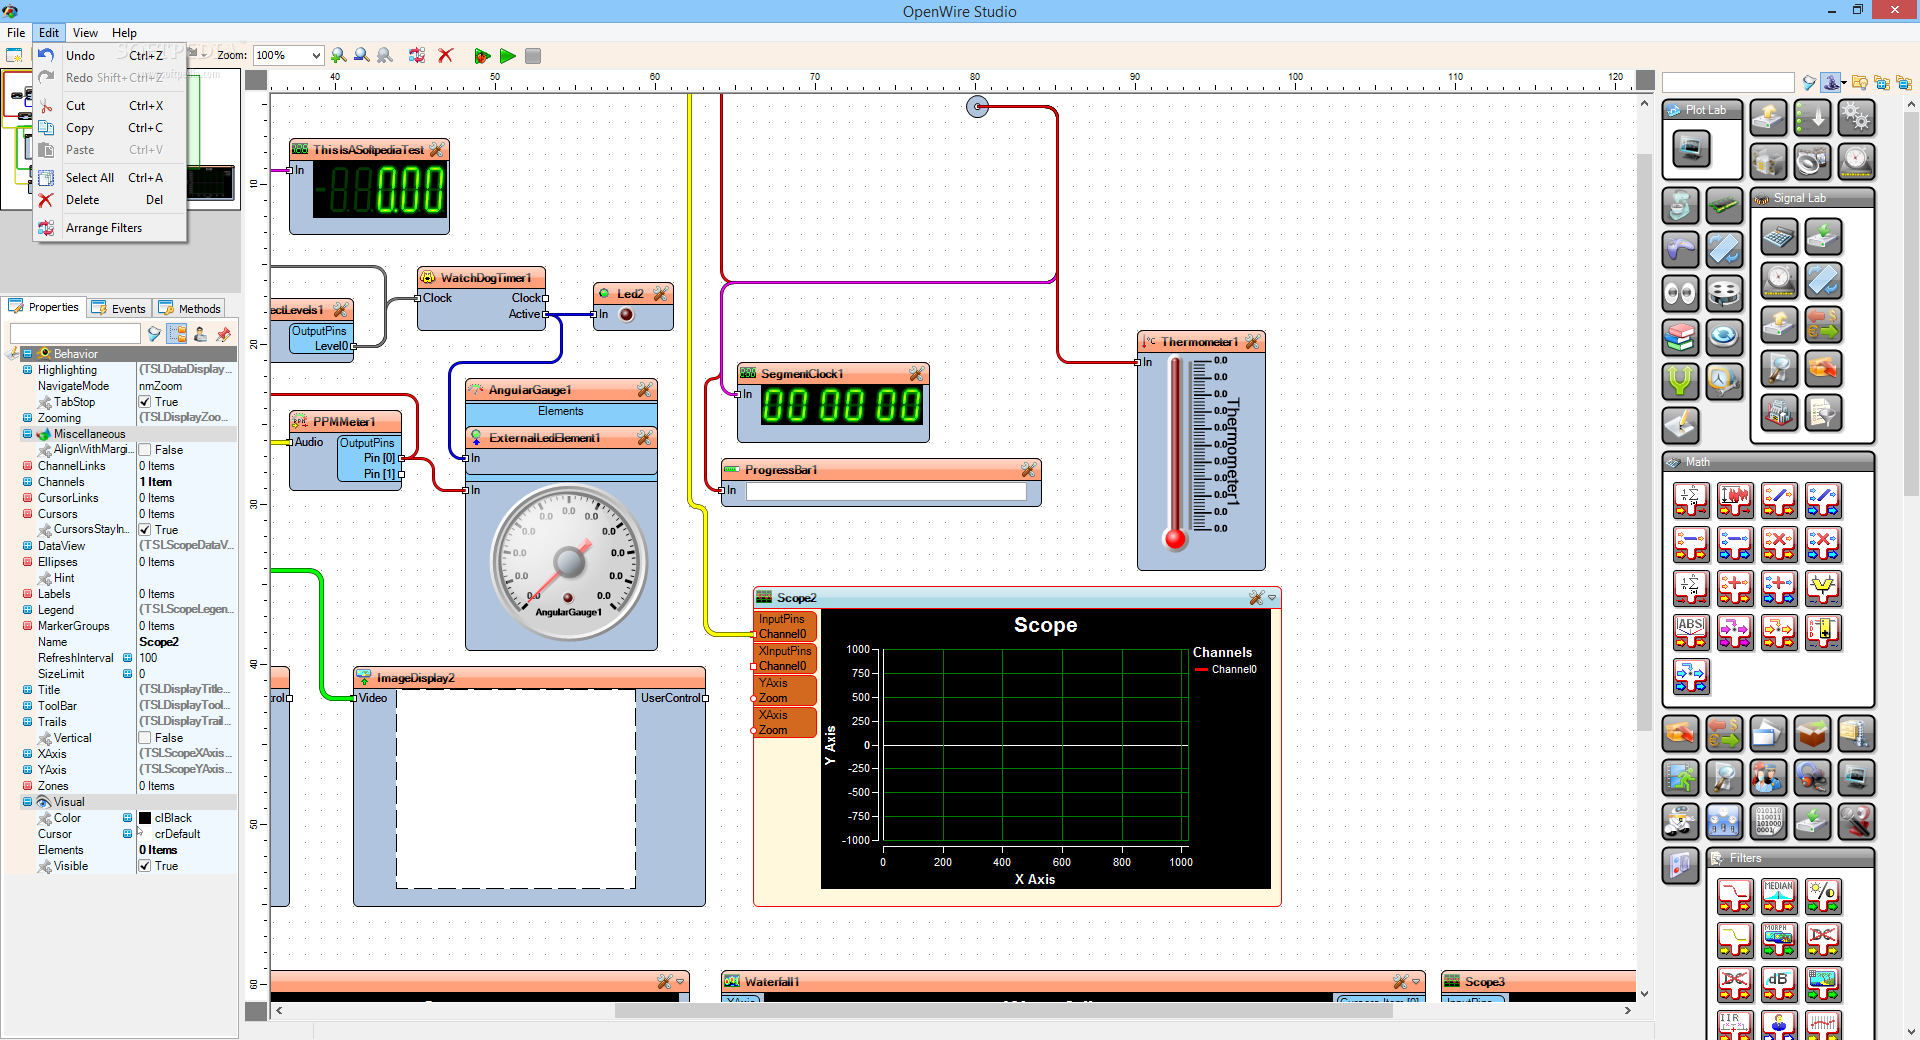
Task: Switch to the Events tab
Action: 119,308
